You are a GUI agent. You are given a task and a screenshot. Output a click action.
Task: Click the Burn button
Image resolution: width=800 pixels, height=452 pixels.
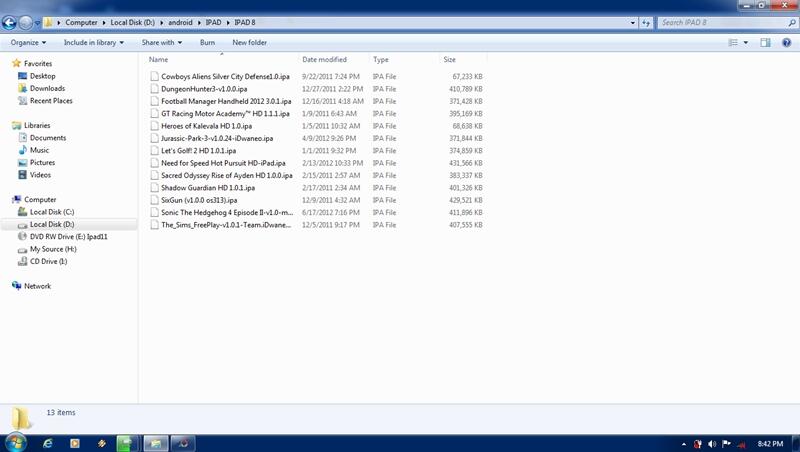point(207,42)
